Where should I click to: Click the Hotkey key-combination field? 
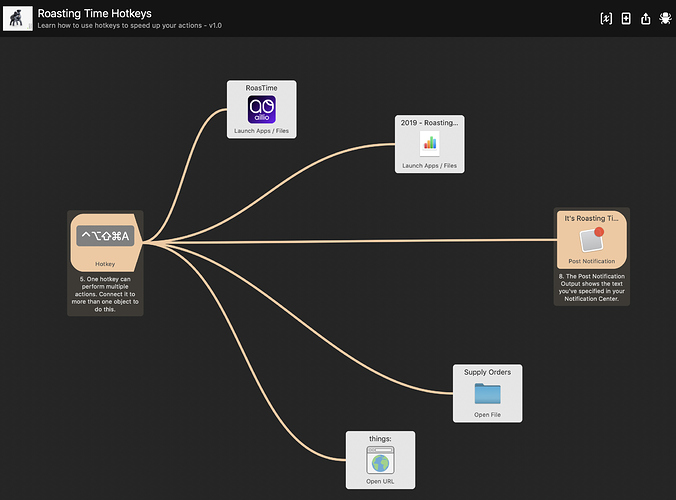coord(105,236)
